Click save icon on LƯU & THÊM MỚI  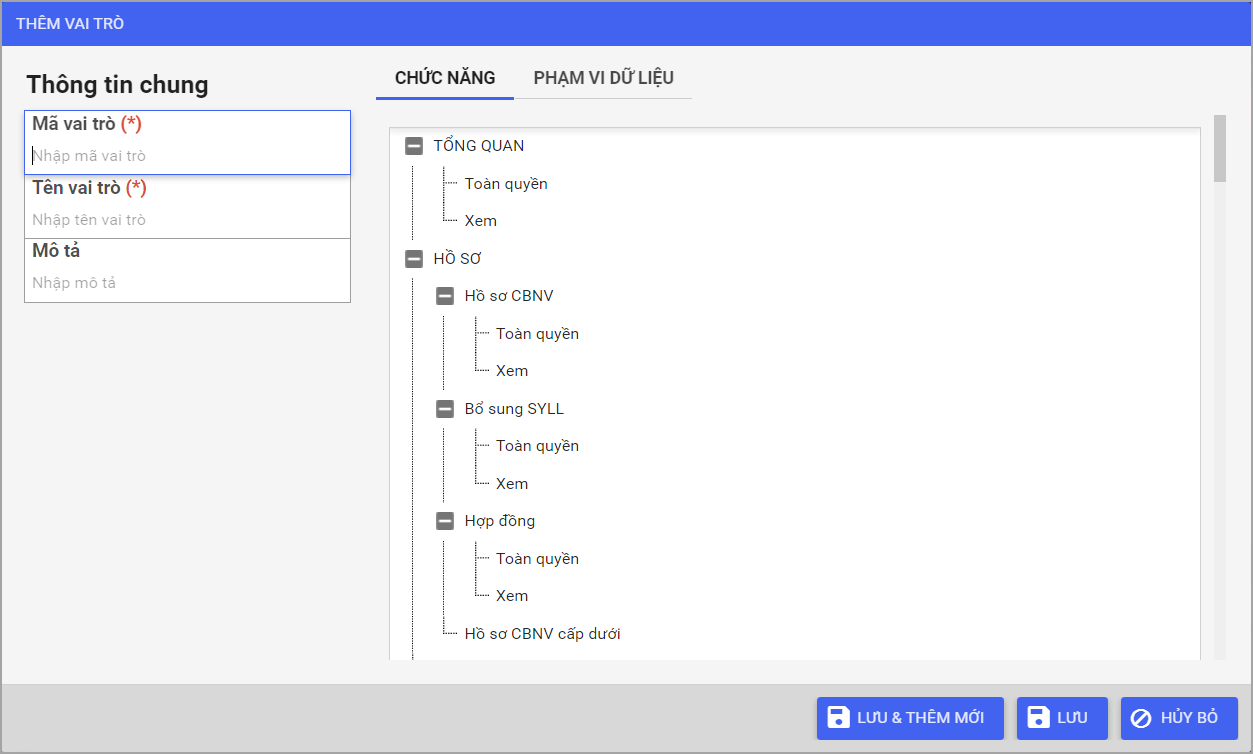point(839,718)
